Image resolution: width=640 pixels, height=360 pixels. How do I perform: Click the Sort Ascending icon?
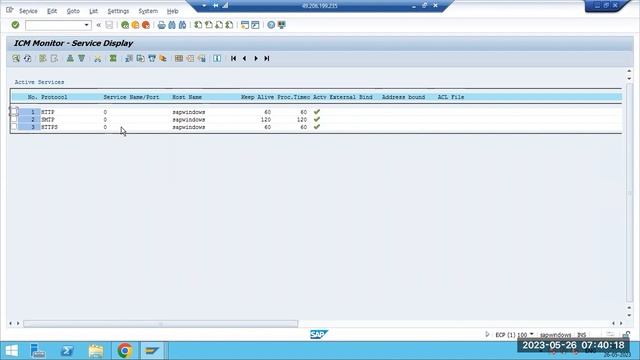coord(70,58)
